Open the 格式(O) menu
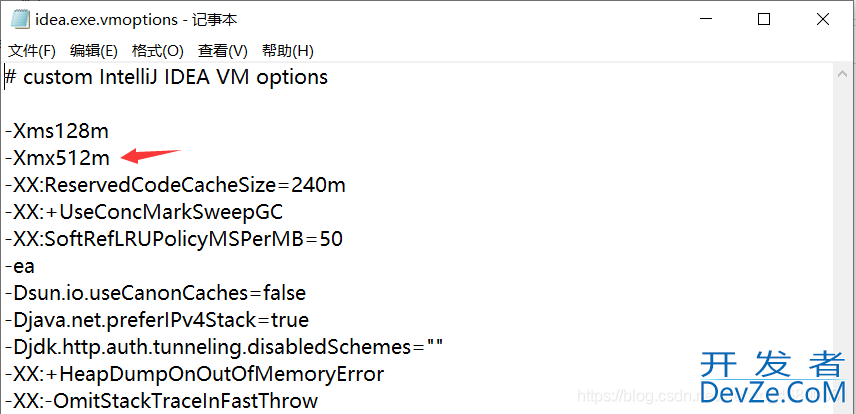 tap(158, 51)
